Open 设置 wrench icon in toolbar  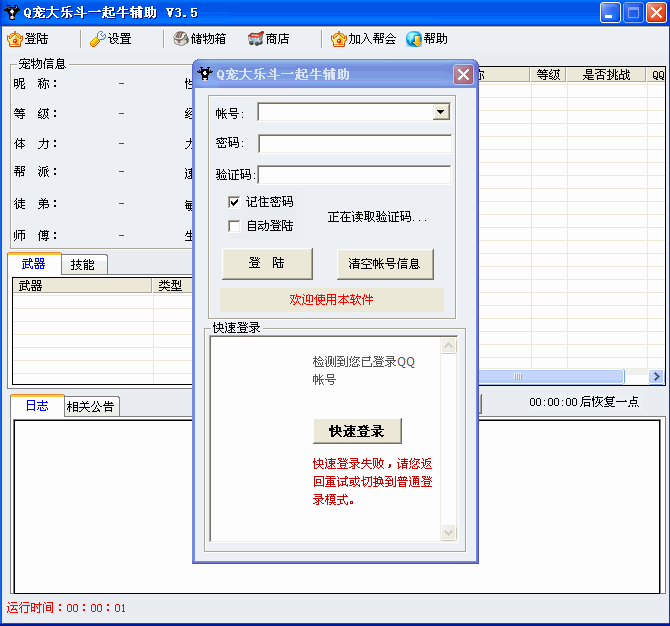click(x=97, y=39)
